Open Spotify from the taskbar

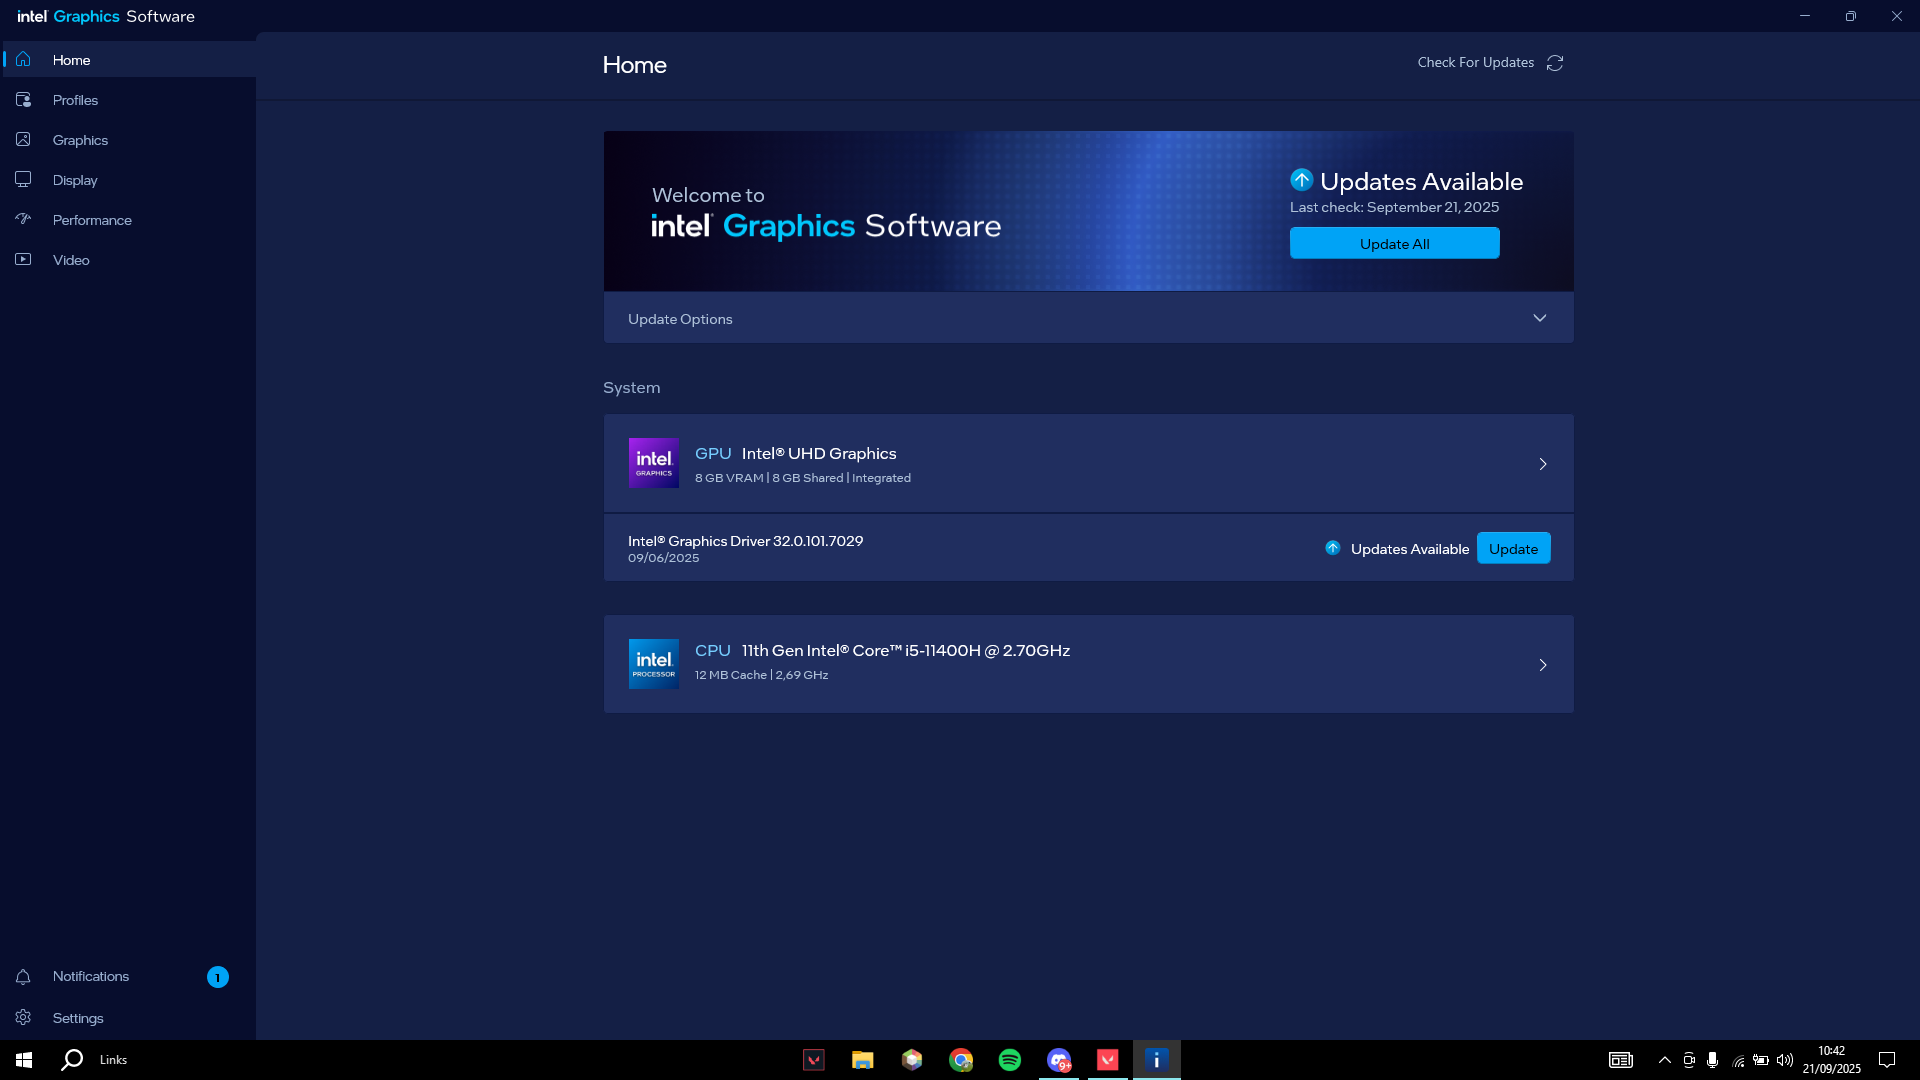coord(1010,1060)
